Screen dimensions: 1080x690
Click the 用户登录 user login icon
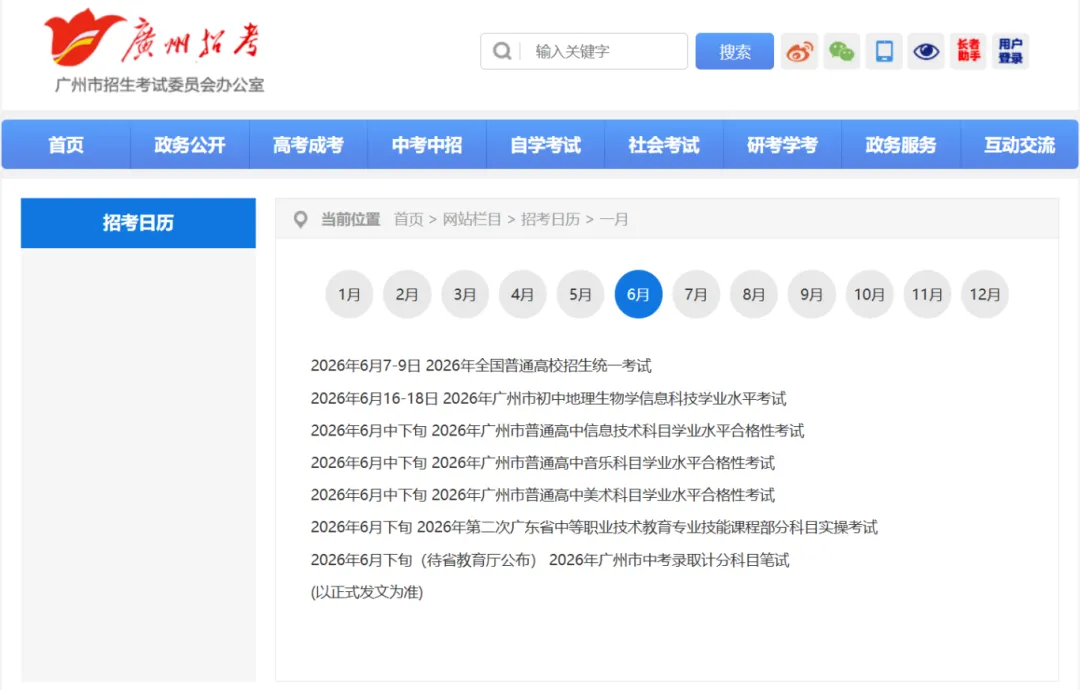(x=1010, y=51)
